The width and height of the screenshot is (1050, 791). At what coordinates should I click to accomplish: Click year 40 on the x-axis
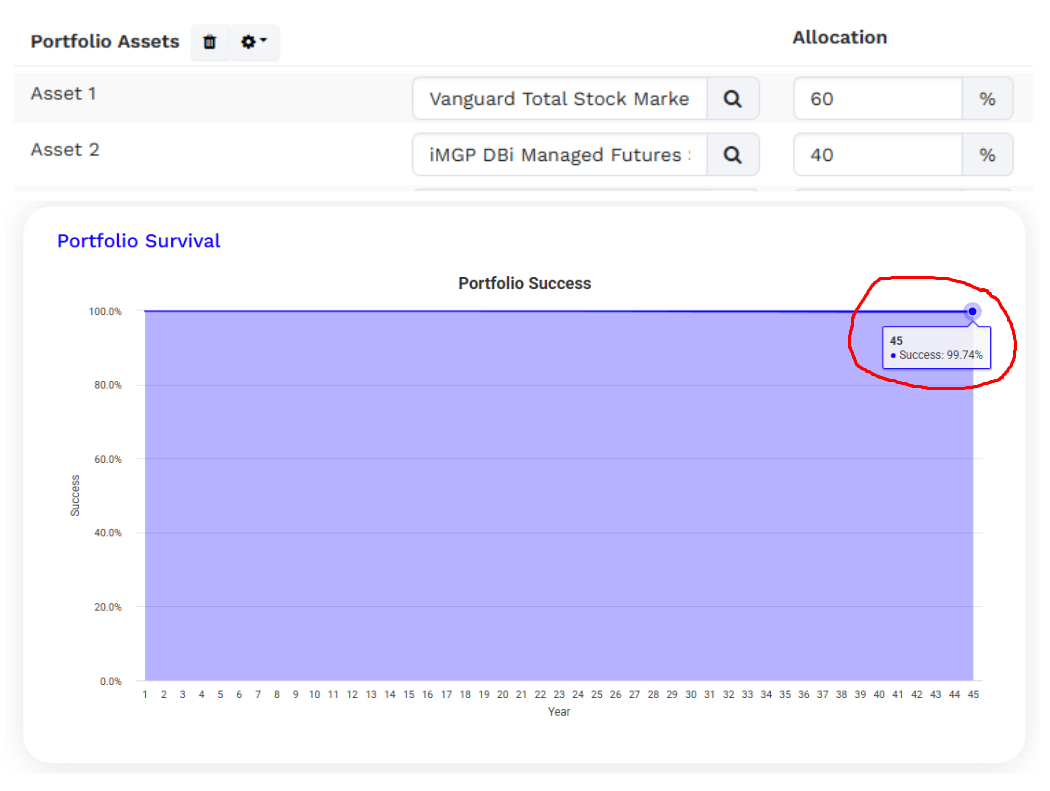click(879, 695)
